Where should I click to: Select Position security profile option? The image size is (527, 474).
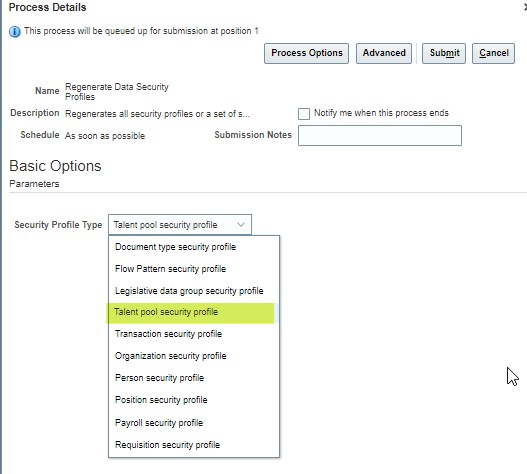click(194, 400)
